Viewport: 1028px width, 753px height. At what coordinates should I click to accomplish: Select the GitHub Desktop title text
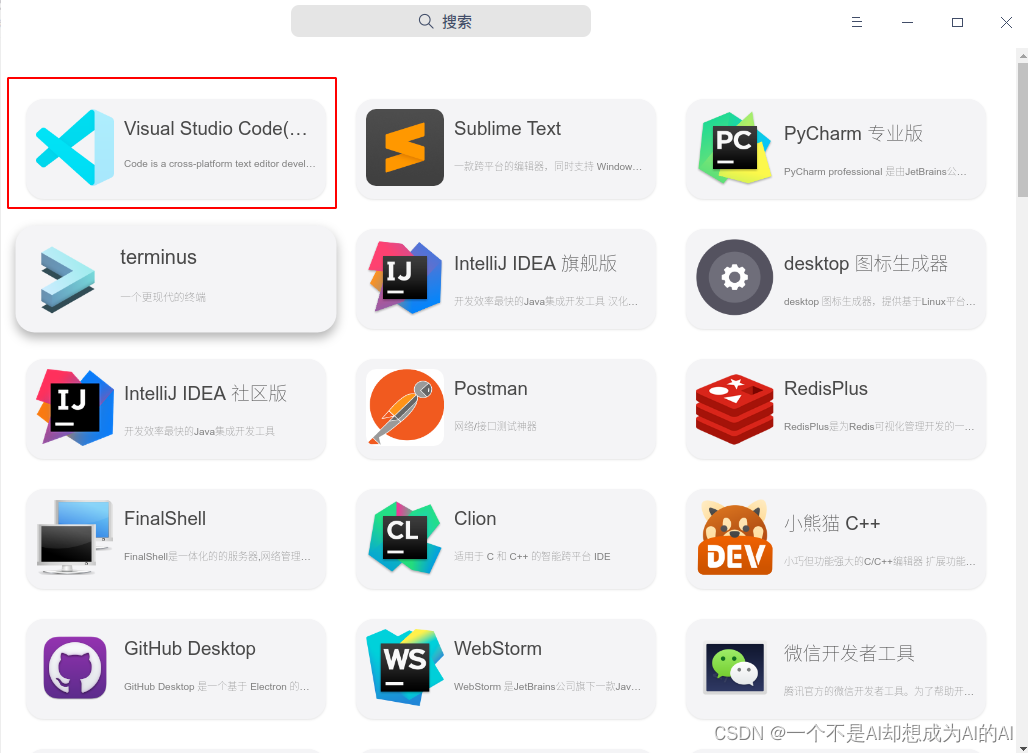coord(189,649)
